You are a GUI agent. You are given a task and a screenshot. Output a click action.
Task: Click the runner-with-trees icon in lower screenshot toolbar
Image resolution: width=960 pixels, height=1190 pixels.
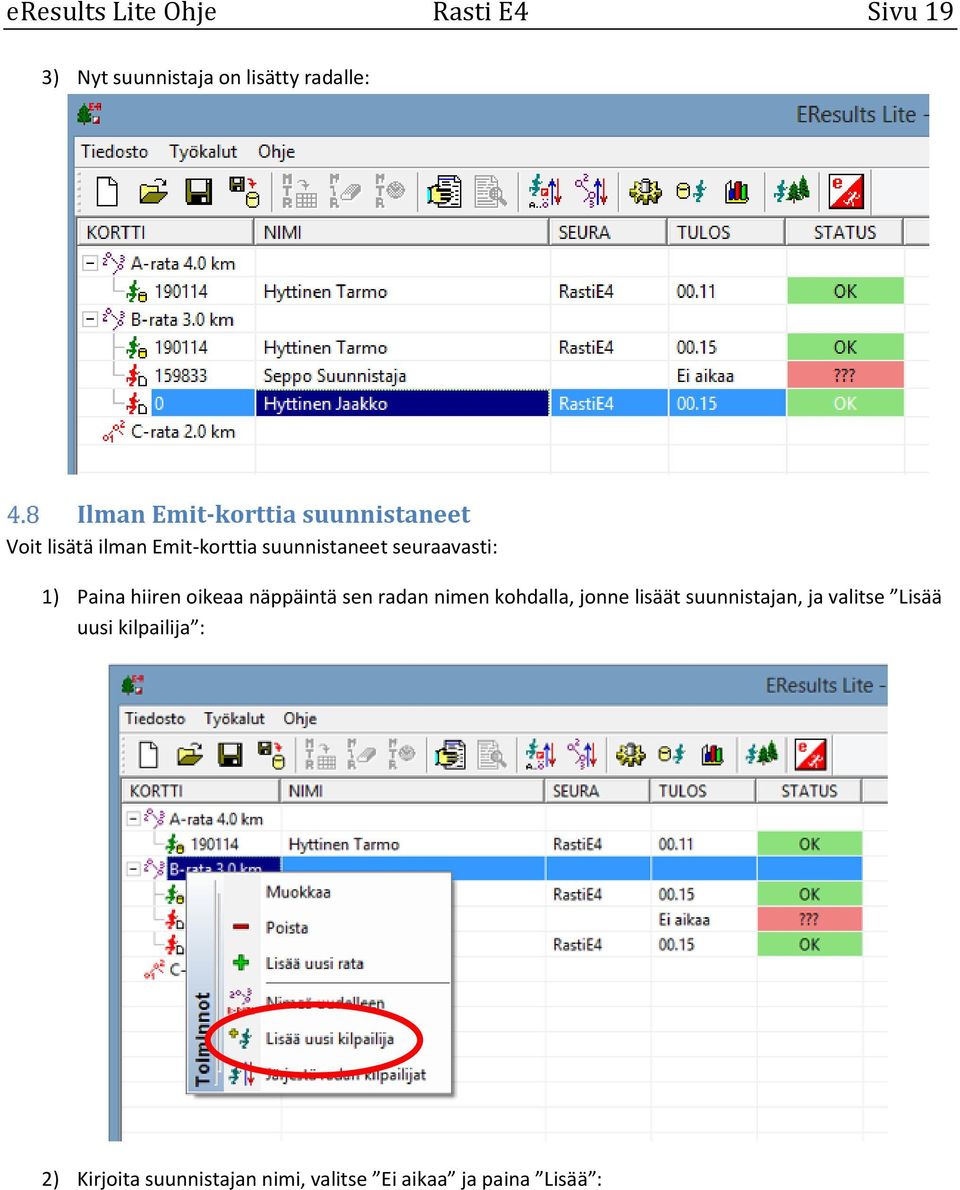[x=762, y=754]
